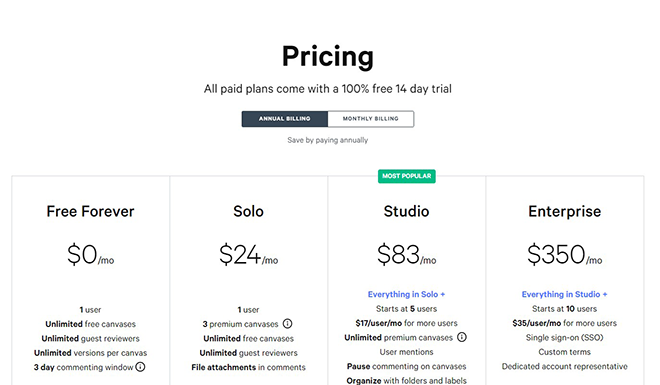Click the $350/mo Enterprise price
This screenshot has height=385, width=660.
click(564, 255)
